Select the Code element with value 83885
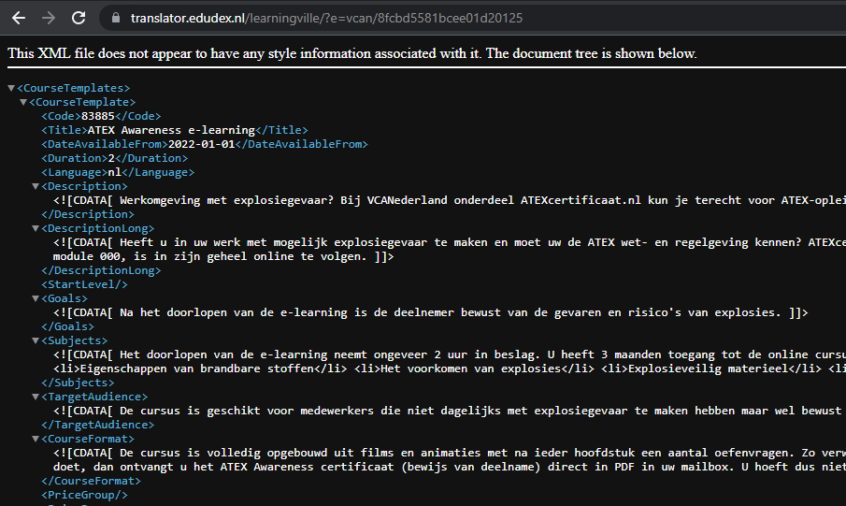This screenshot has width=846, height=506. tap(101, 116)
